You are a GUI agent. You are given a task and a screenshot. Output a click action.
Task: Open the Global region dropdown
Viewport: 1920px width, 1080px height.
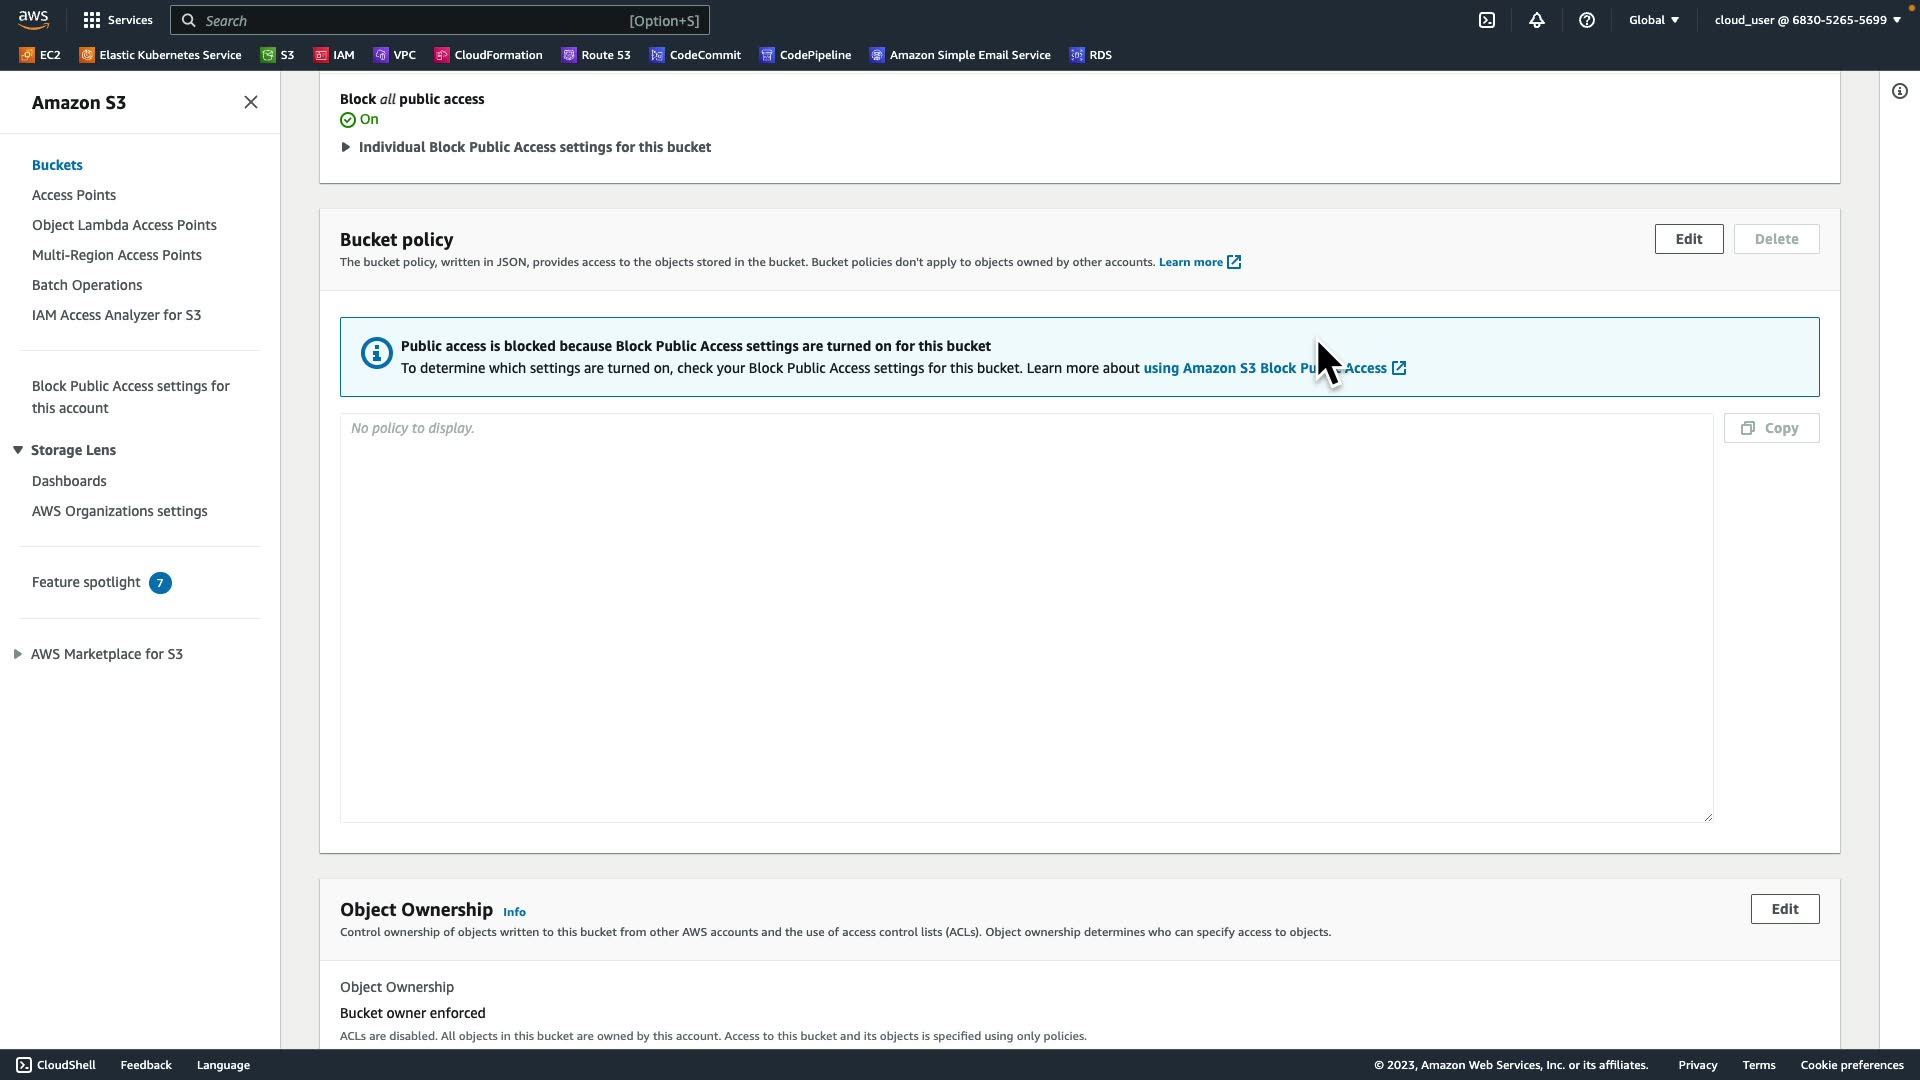tap(1654, 20)
